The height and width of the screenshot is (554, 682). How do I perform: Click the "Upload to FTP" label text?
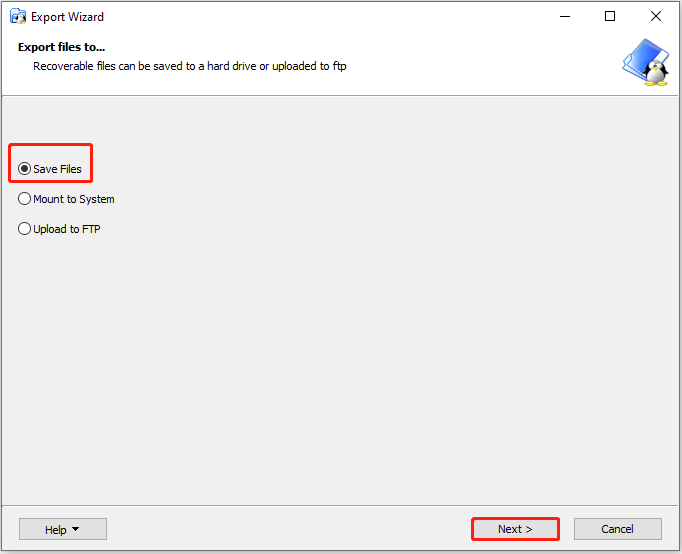tap(67, 229)
